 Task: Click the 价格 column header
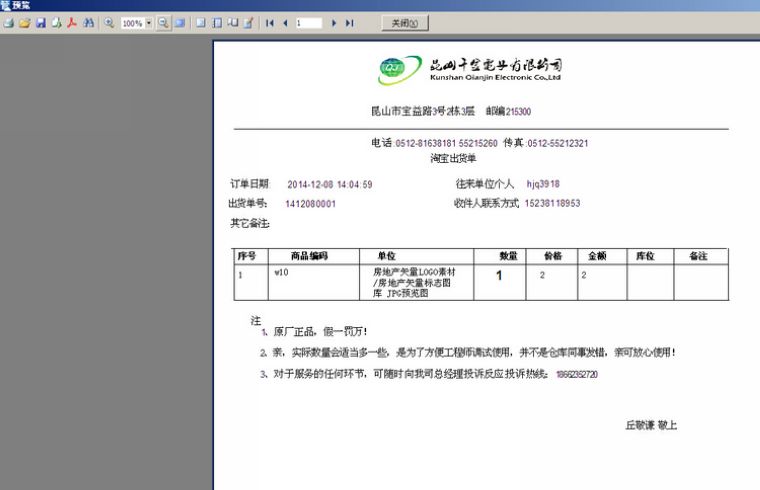point(553,256)
